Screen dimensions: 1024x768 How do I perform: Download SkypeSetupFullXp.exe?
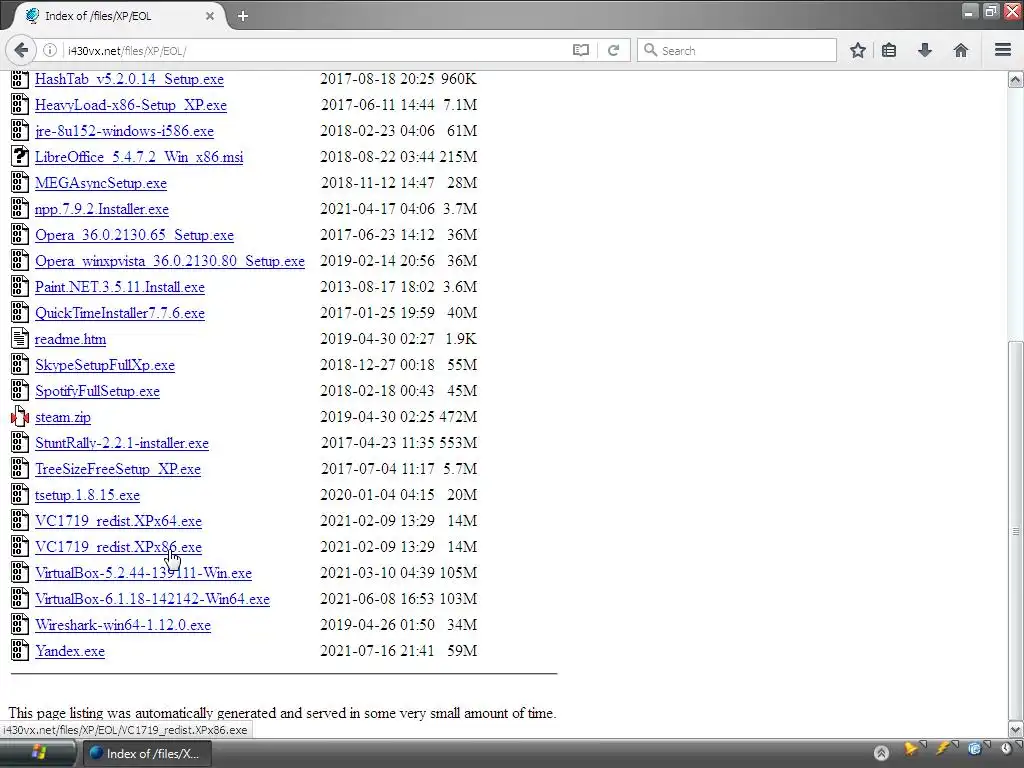click(x=104, y=365)
